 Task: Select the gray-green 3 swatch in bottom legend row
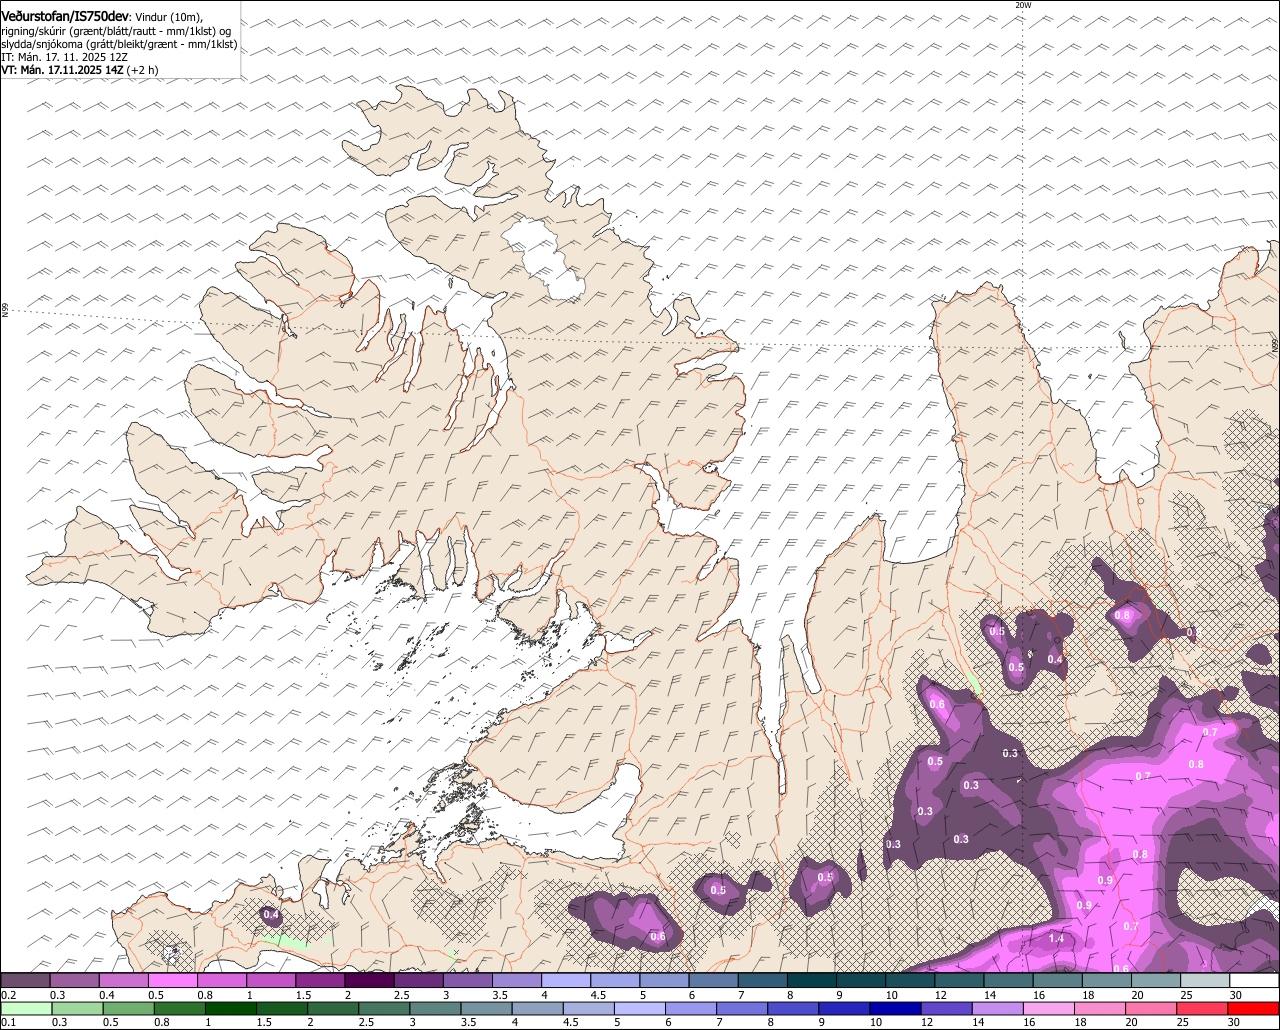435,1008
